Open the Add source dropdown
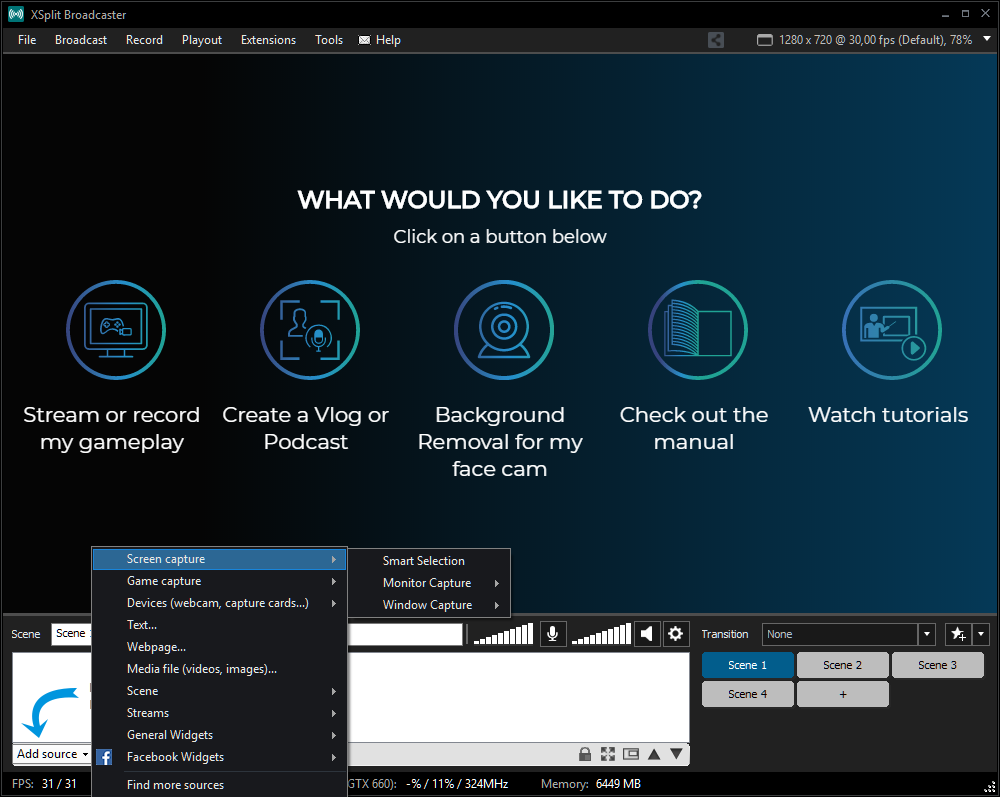This screenshot has height=797, width=1000. 52,754
